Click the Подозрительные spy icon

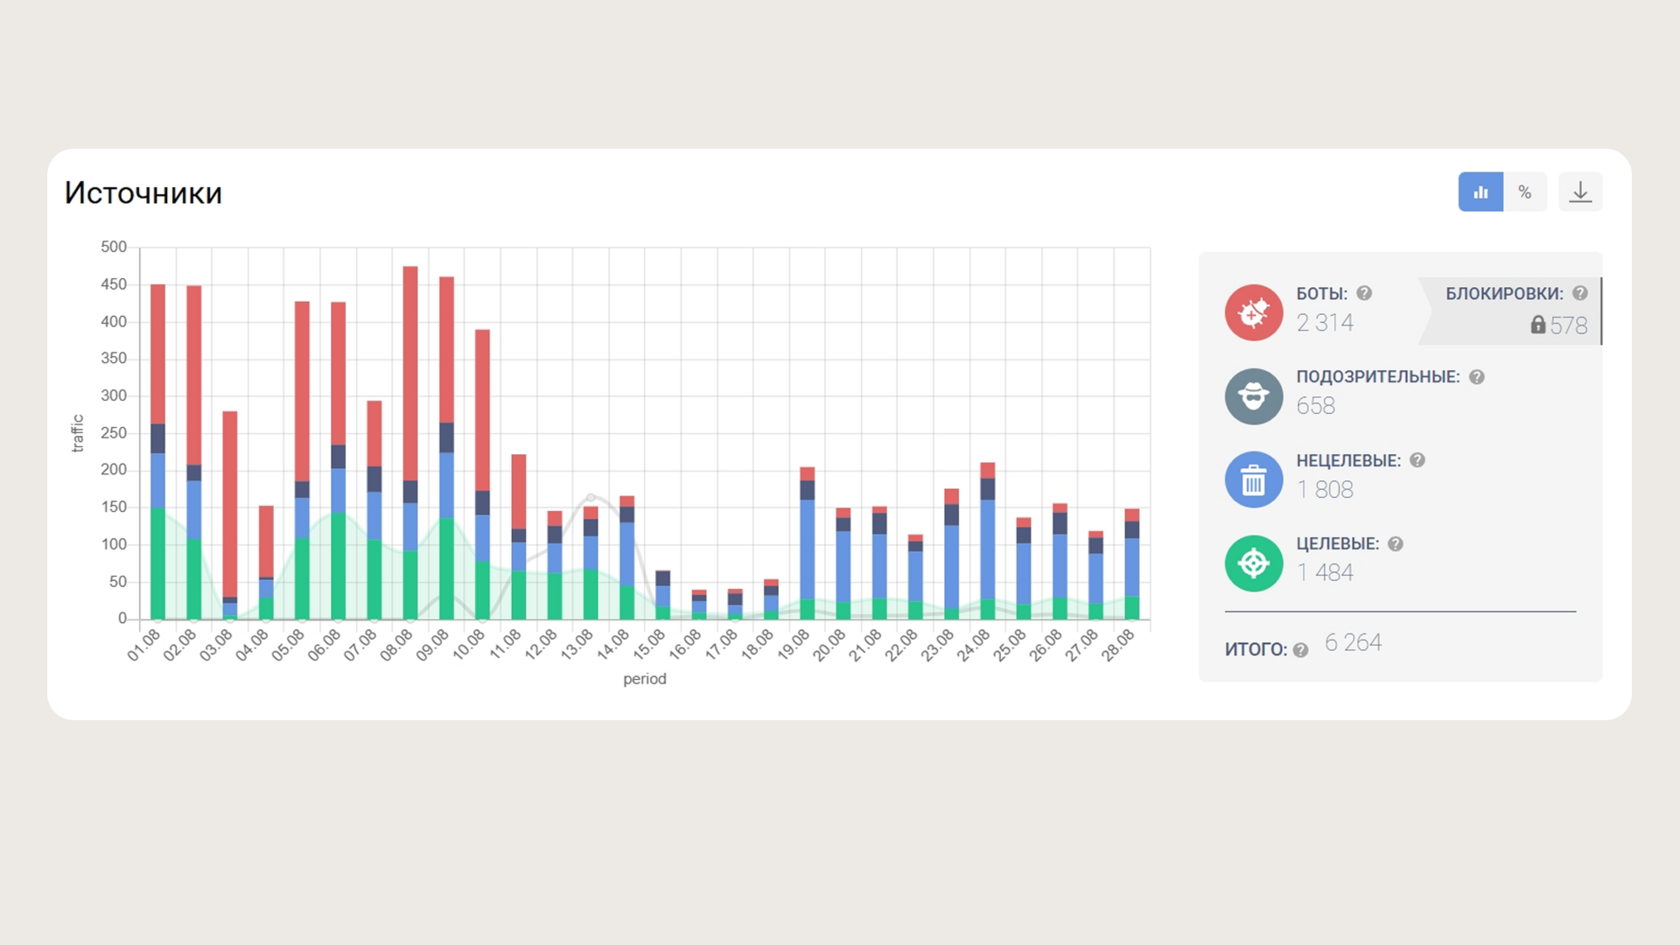point(1253,396)
